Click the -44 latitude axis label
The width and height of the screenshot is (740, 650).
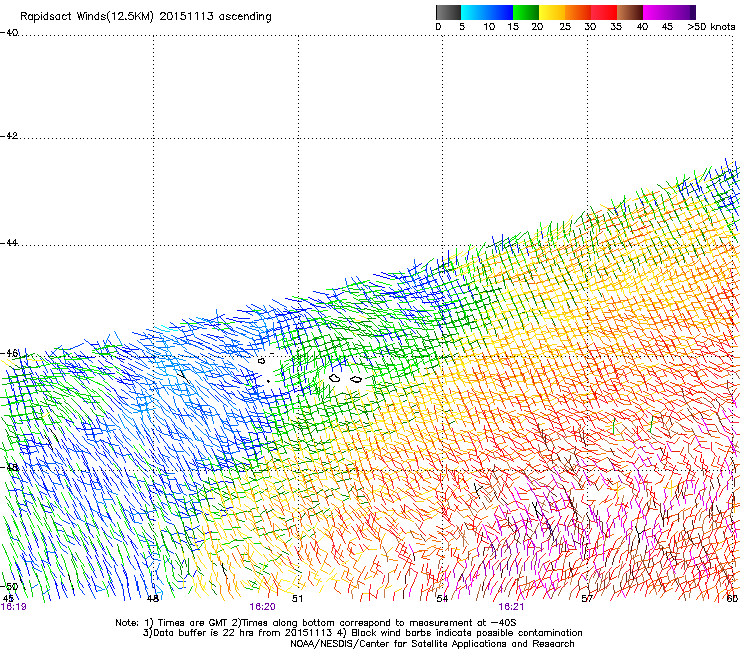[x=9, y=243]
